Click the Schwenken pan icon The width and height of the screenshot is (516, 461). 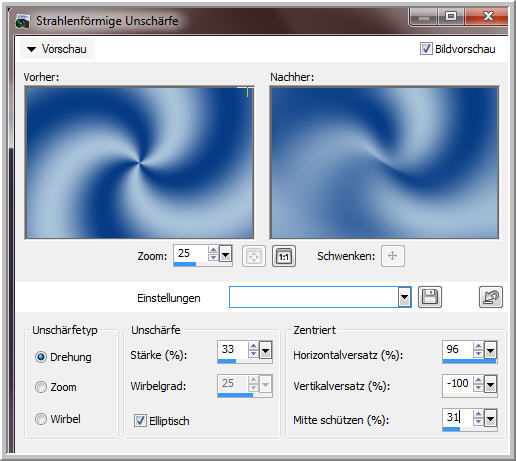393,256
